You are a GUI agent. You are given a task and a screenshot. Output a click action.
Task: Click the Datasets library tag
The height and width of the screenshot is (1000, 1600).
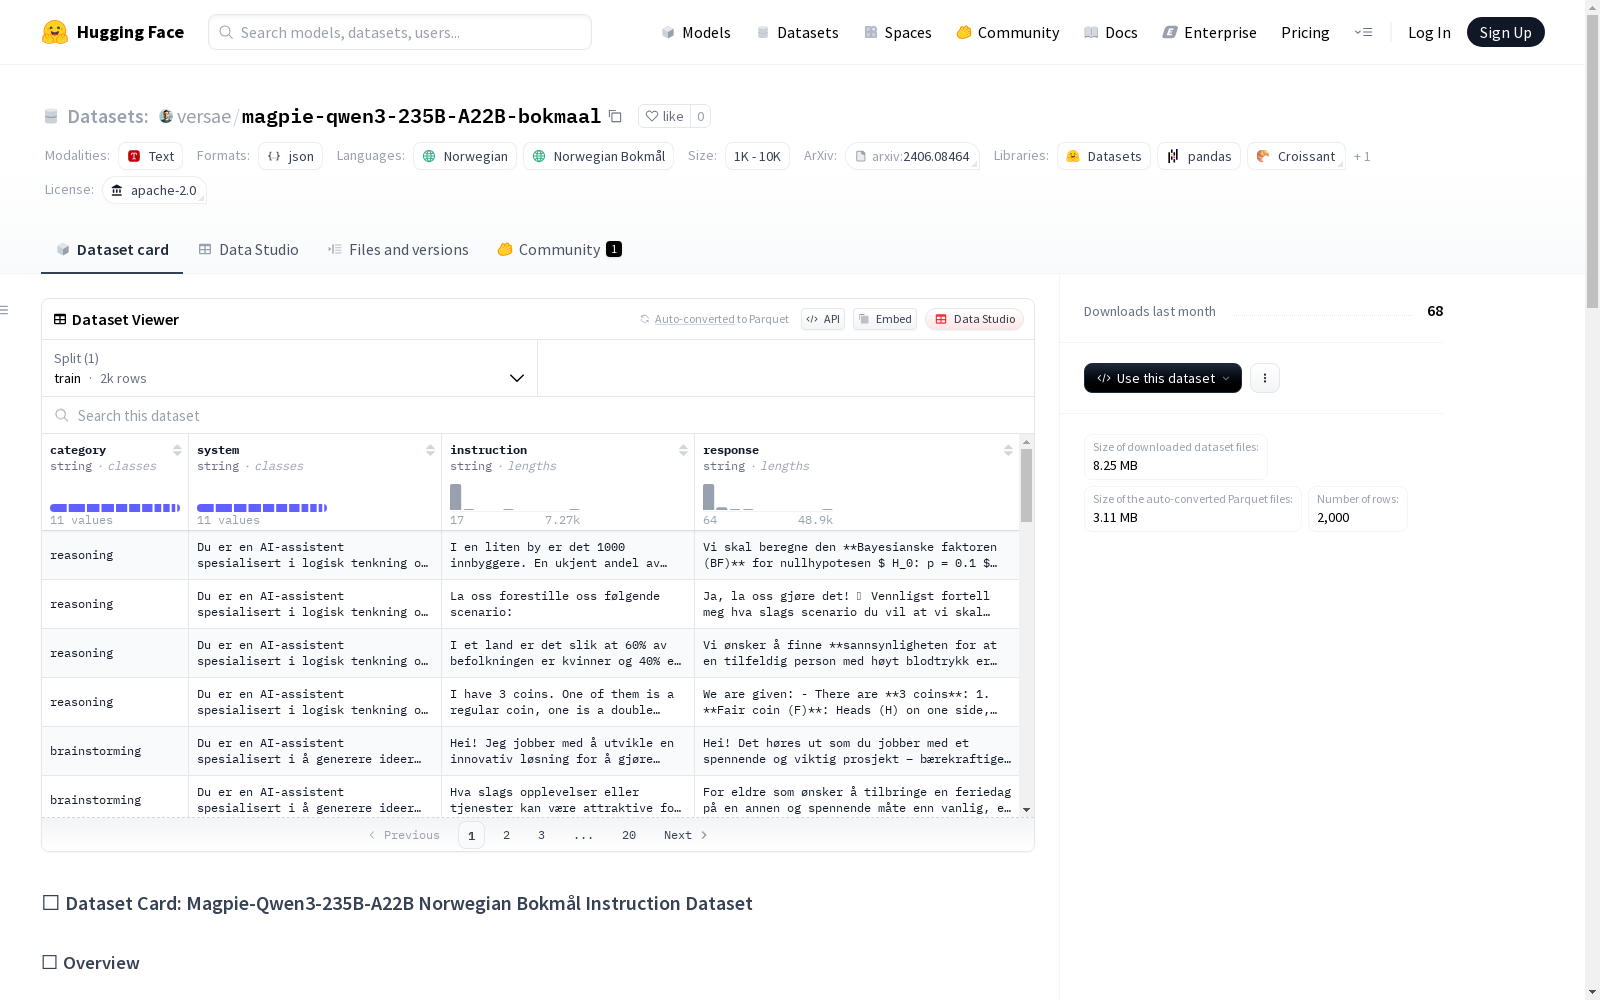coord(1104,156)
